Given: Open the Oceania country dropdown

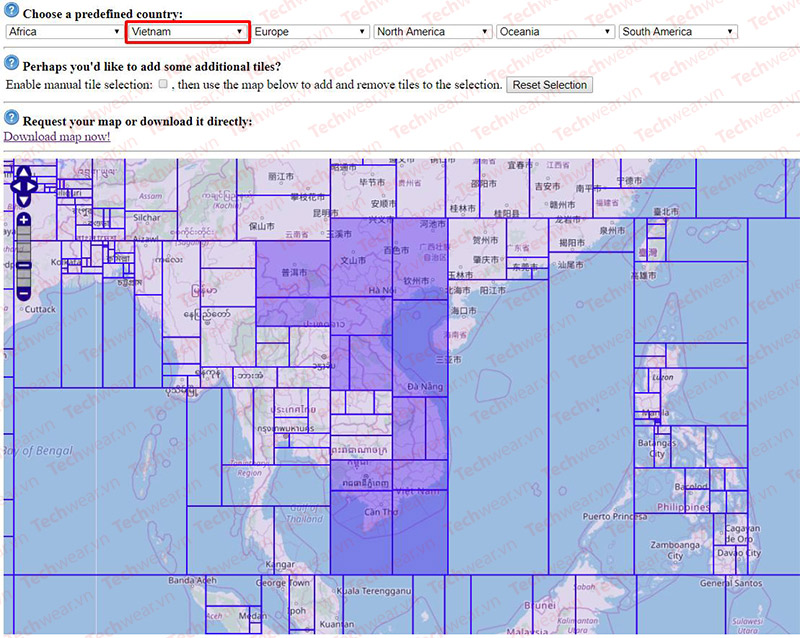Looking at the screenshot, I should (x=555, y=32).
